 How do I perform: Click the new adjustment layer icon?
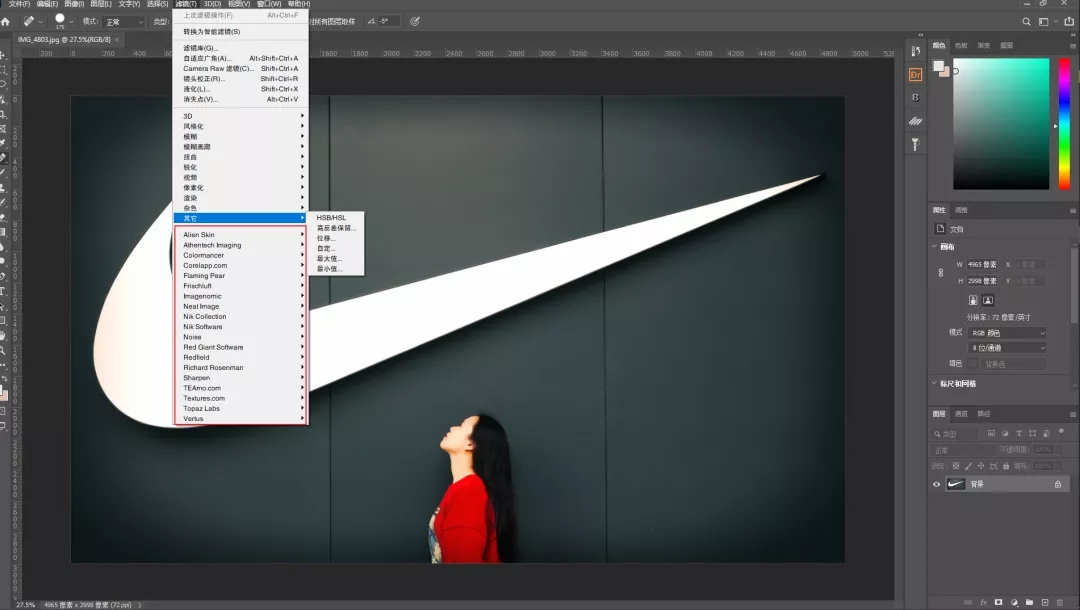point(1014,602)
